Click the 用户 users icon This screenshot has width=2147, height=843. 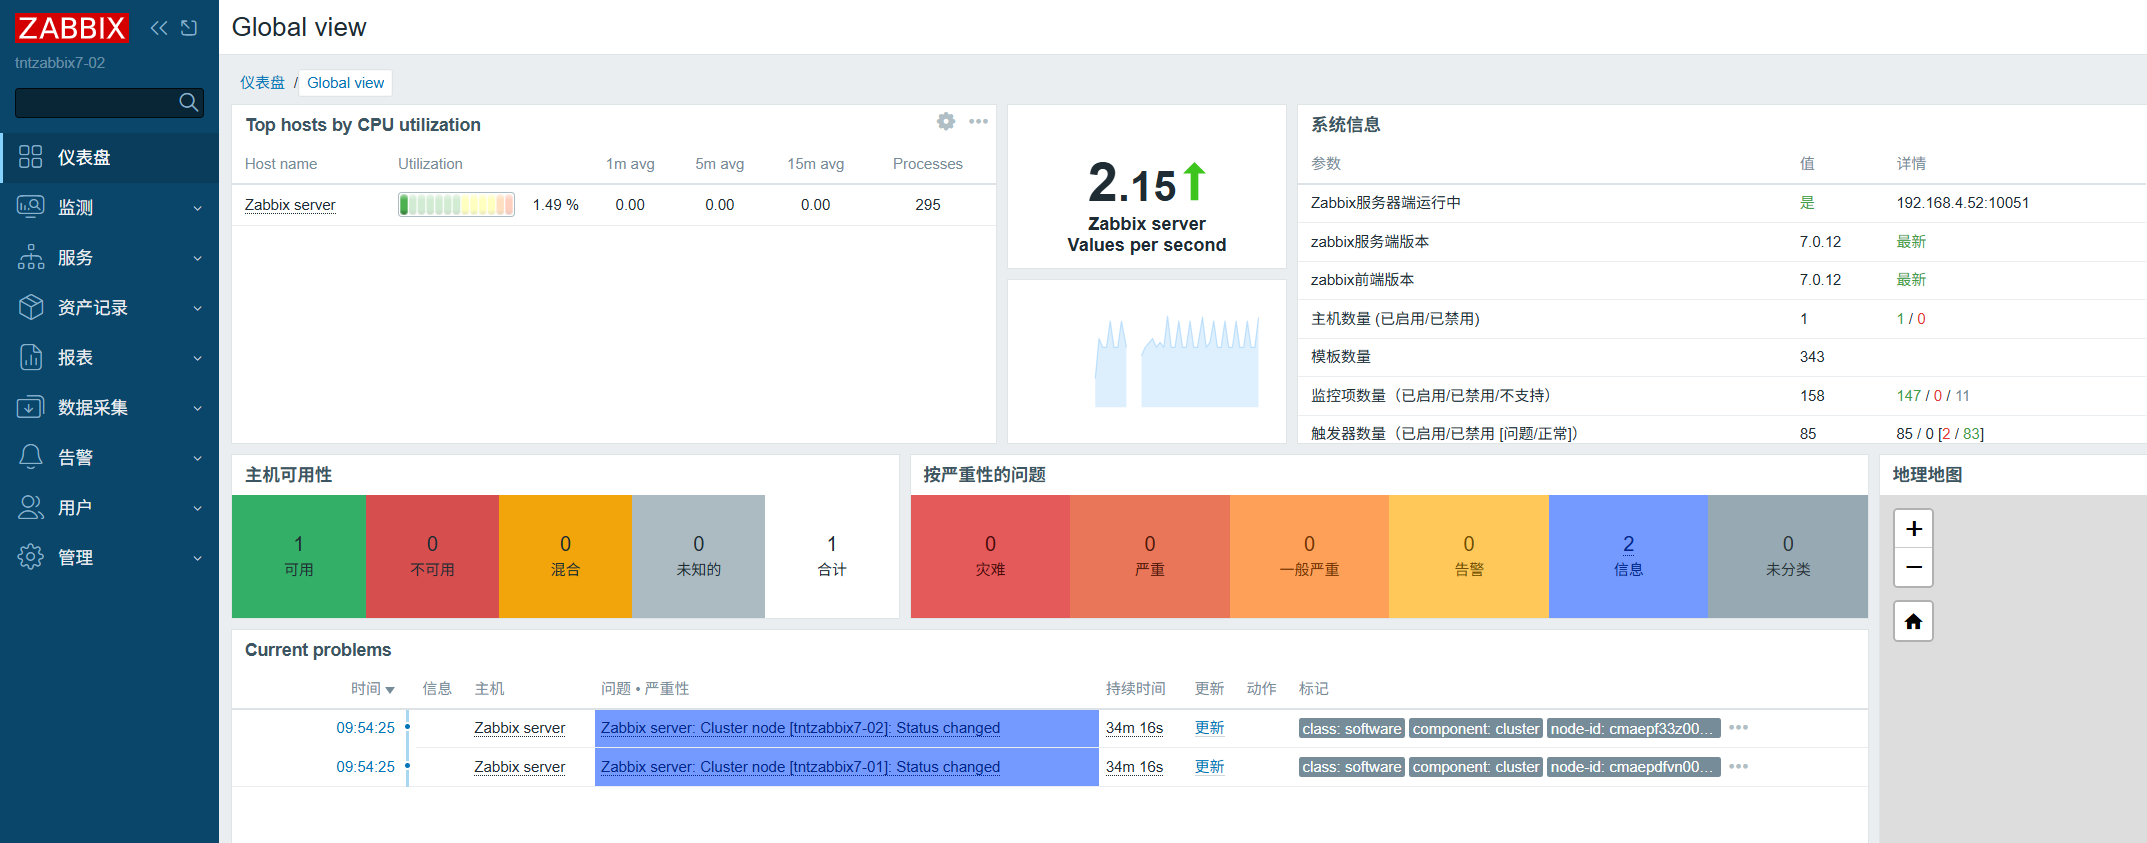pyautogui.click(x=31, y=507)
